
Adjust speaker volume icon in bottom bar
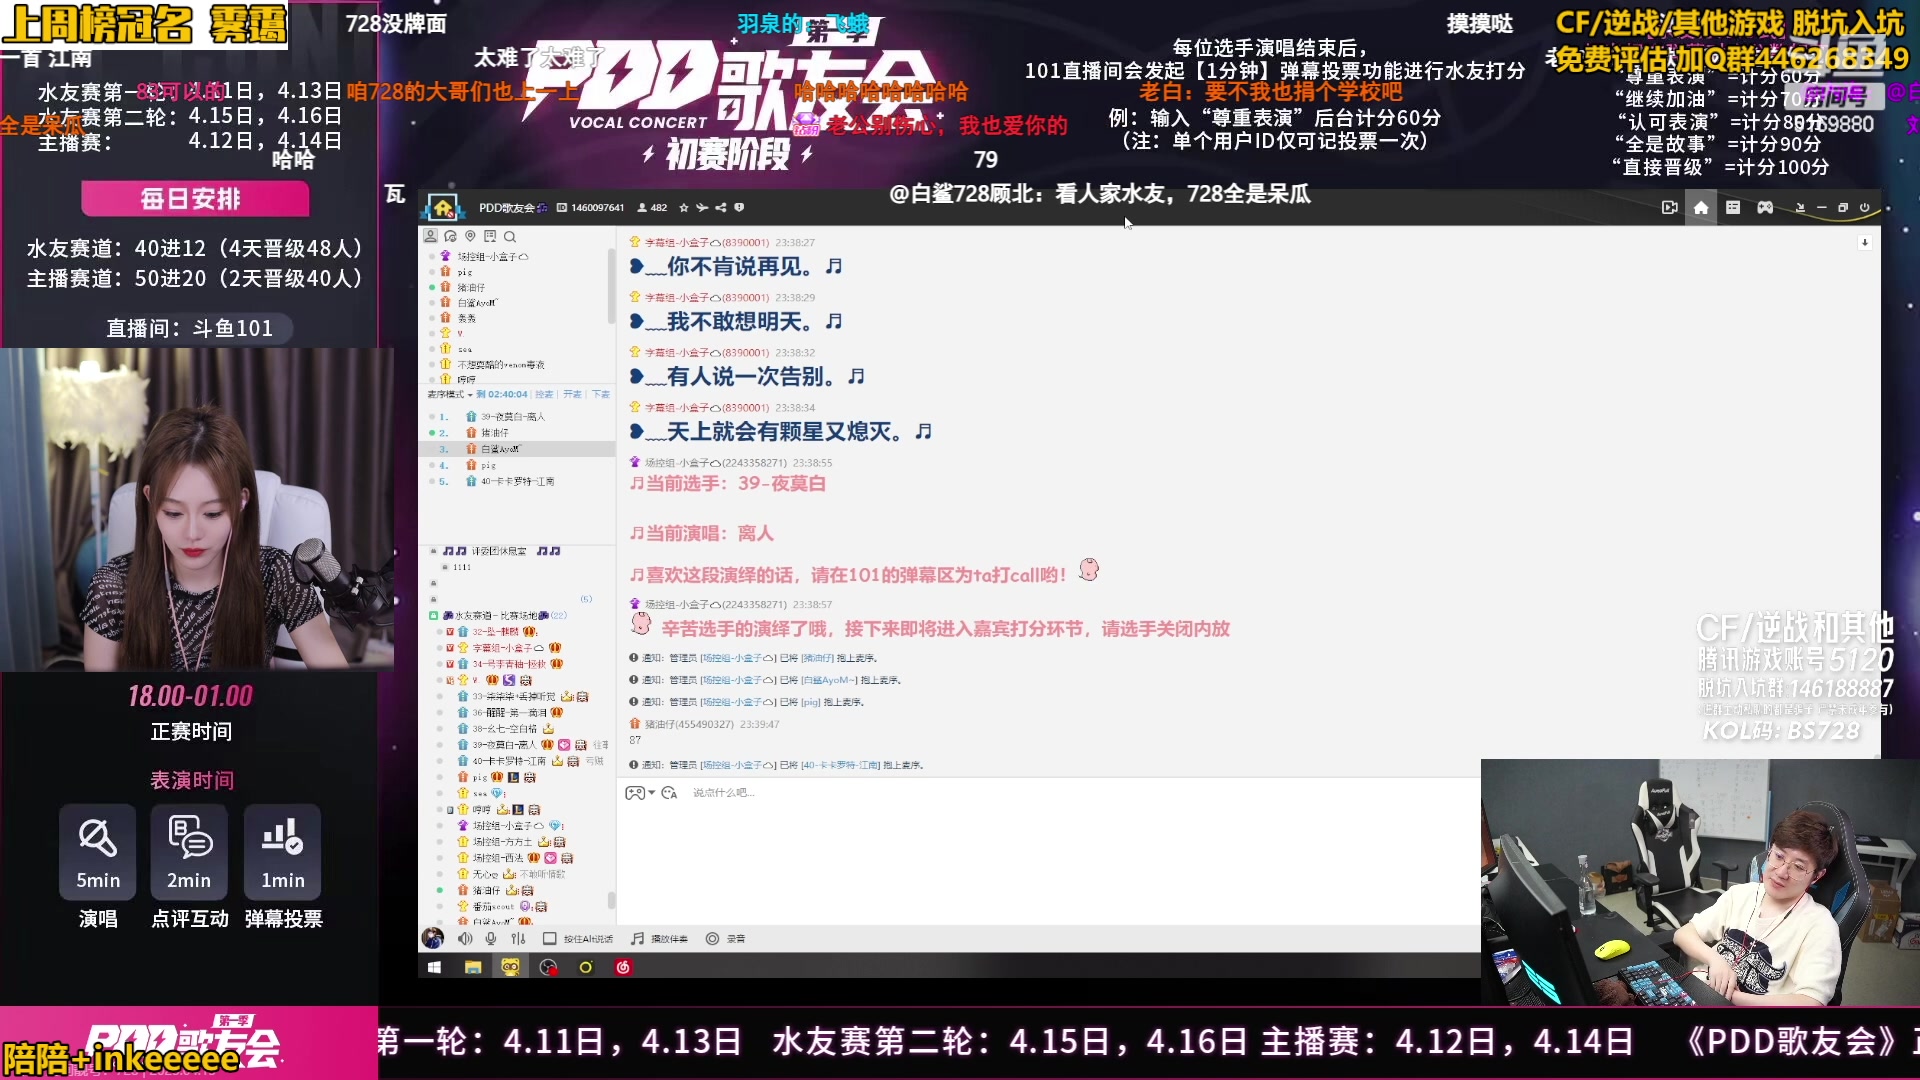point(465,939)
